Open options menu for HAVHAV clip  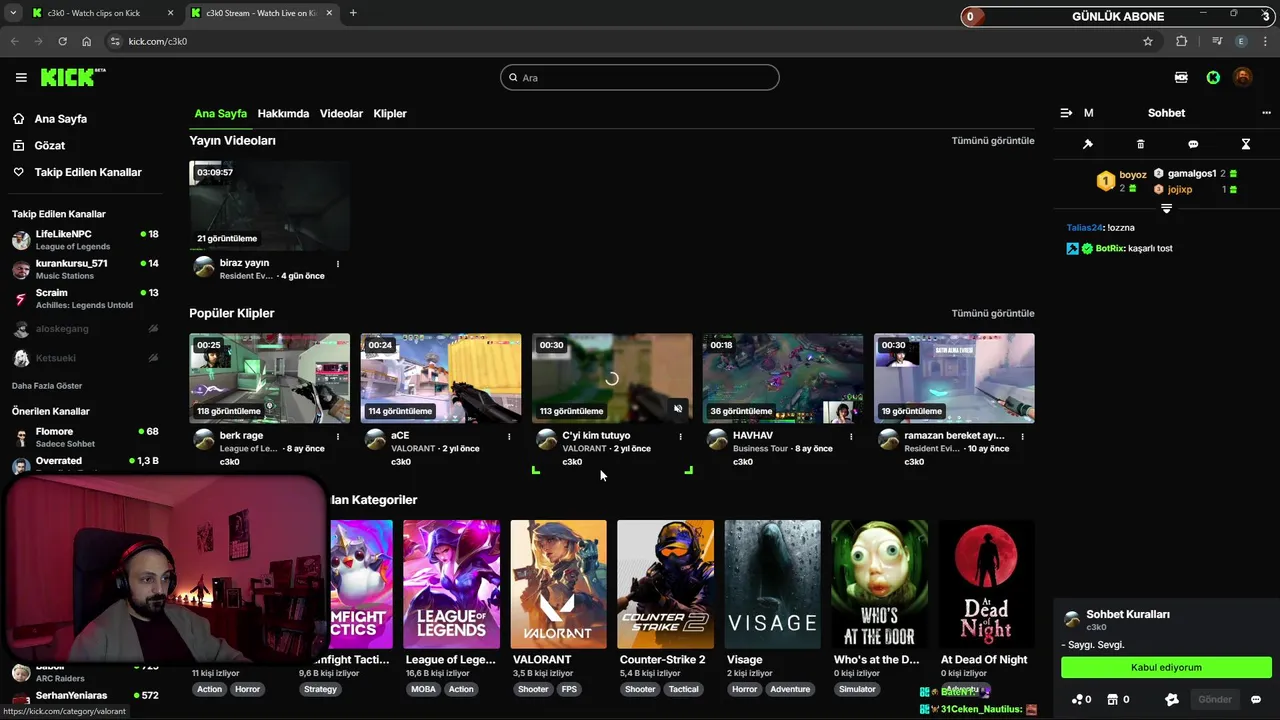851,436
